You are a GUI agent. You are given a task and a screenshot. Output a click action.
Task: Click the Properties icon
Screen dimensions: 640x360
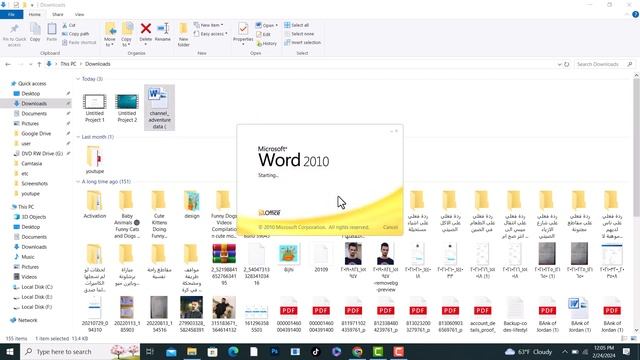tap(243, 29)
